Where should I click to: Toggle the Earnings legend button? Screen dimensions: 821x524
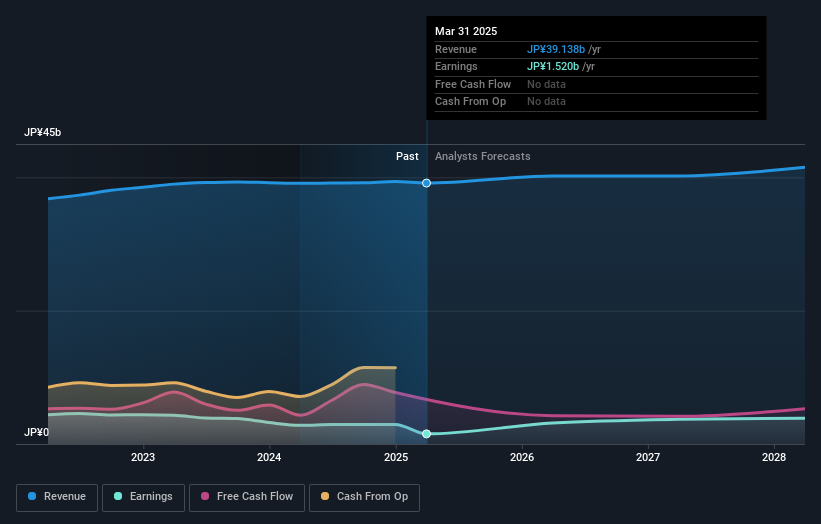click(x=143, y=497)
